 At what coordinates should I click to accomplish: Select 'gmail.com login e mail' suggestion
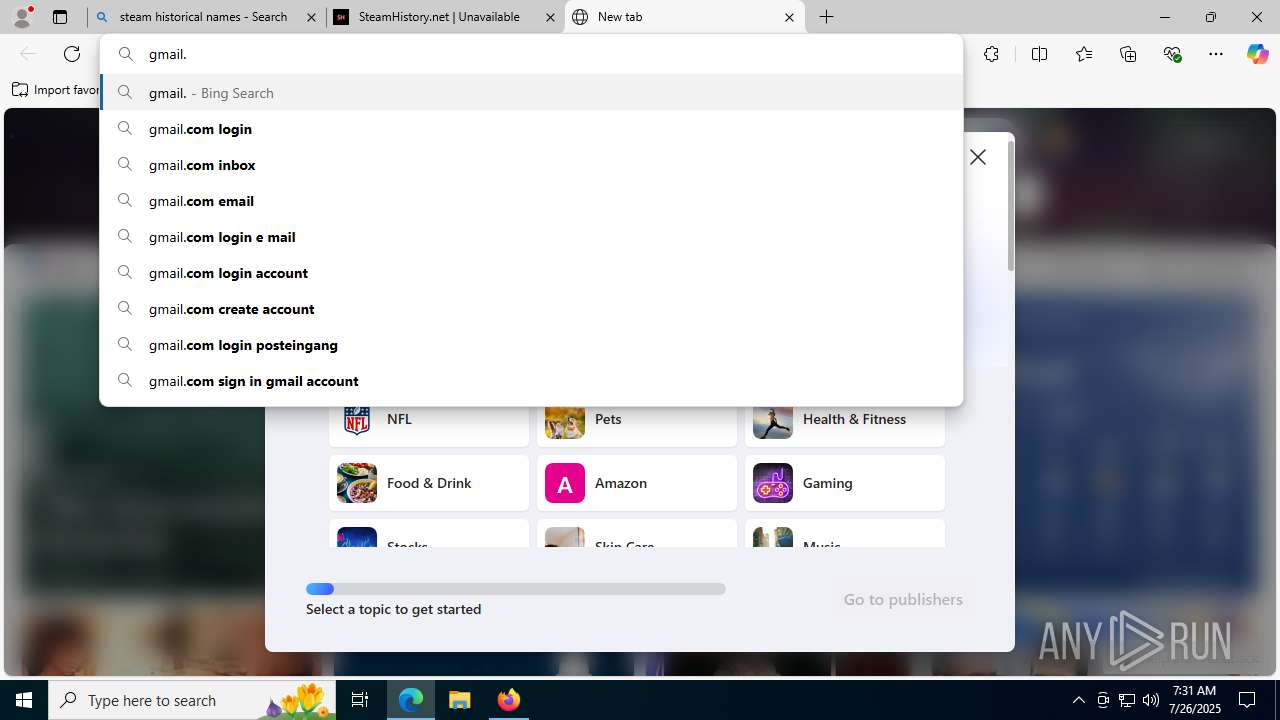pyautogui.click(x=531, y=237)
